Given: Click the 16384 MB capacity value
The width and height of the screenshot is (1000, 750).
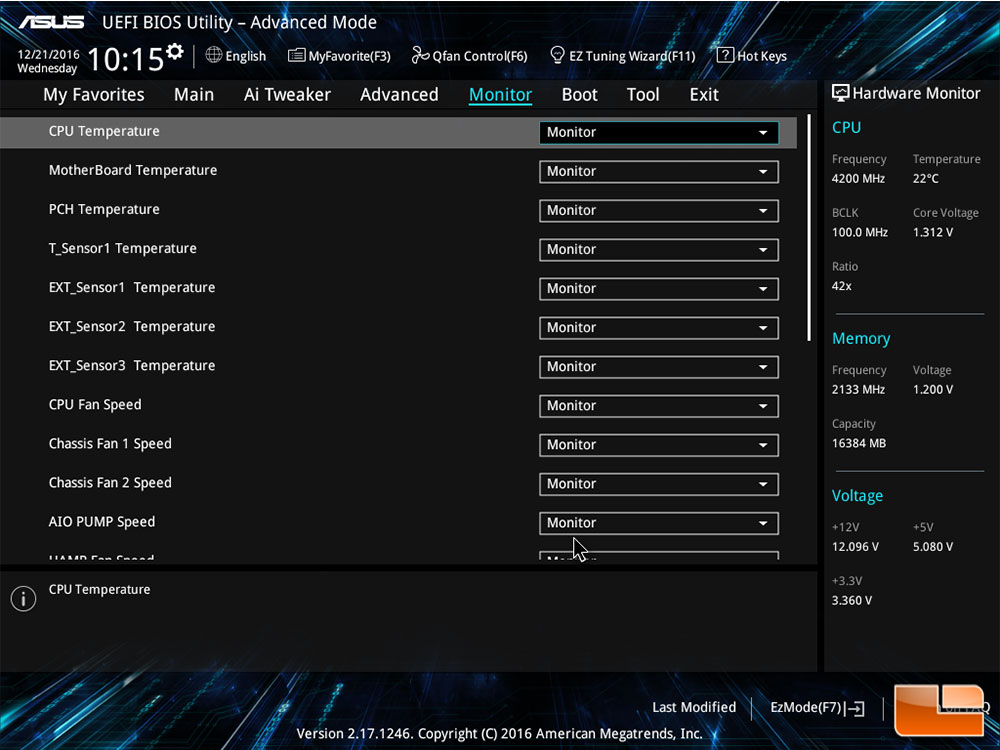Looking at the screenshot, I should tap(859, 443).
